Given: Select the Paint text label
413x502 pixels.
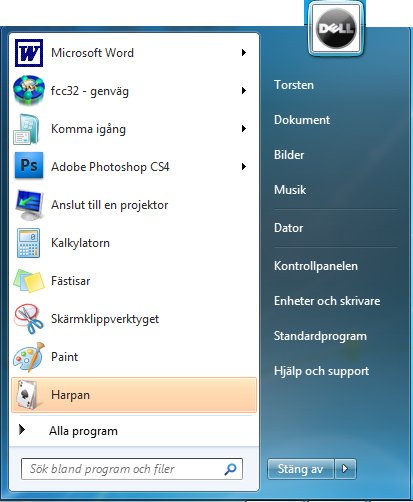Looking at the screenshot, I should tap(64, 357).
